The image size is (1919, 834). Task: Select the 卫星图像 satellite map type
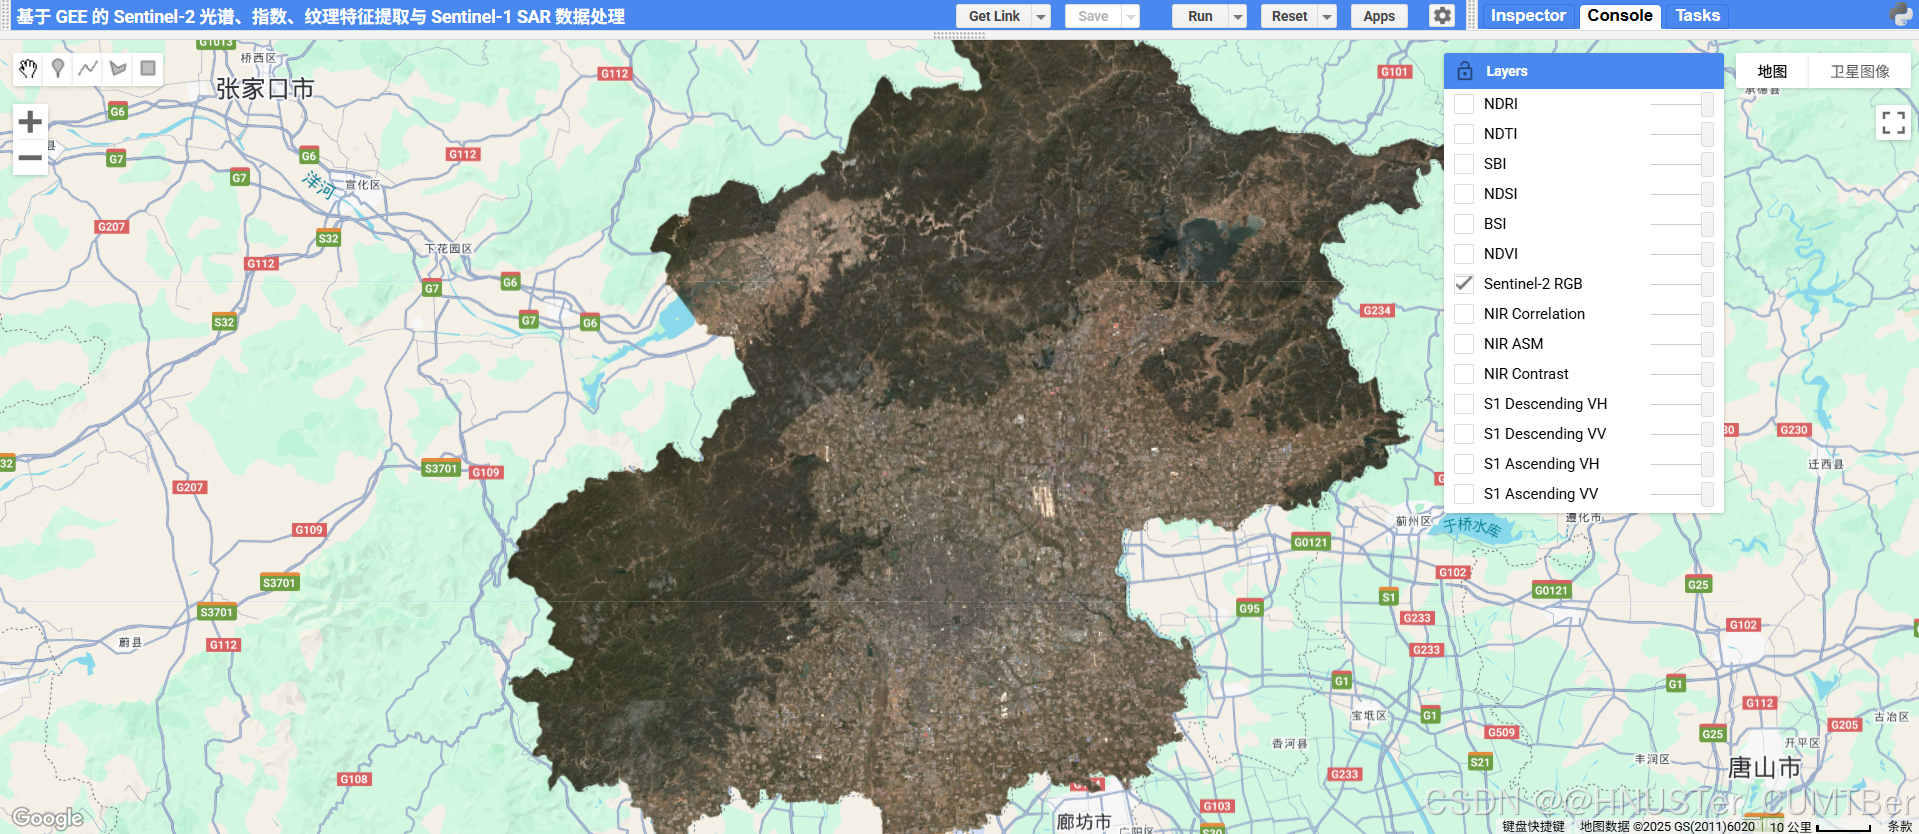click(x=1859, y=71)
